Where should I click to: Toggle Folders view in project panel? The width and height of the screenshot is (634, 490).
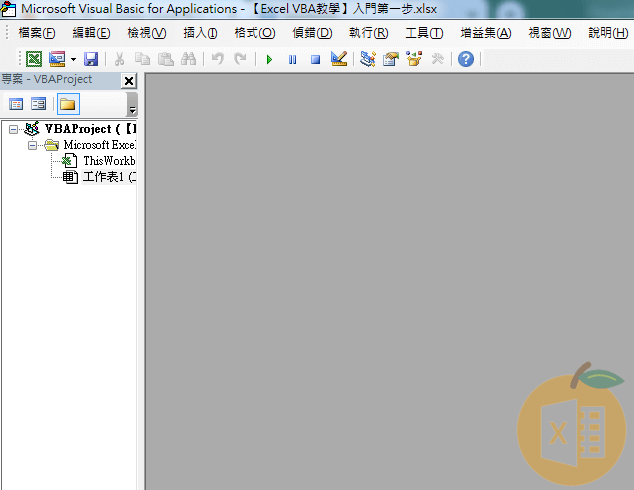67,103
